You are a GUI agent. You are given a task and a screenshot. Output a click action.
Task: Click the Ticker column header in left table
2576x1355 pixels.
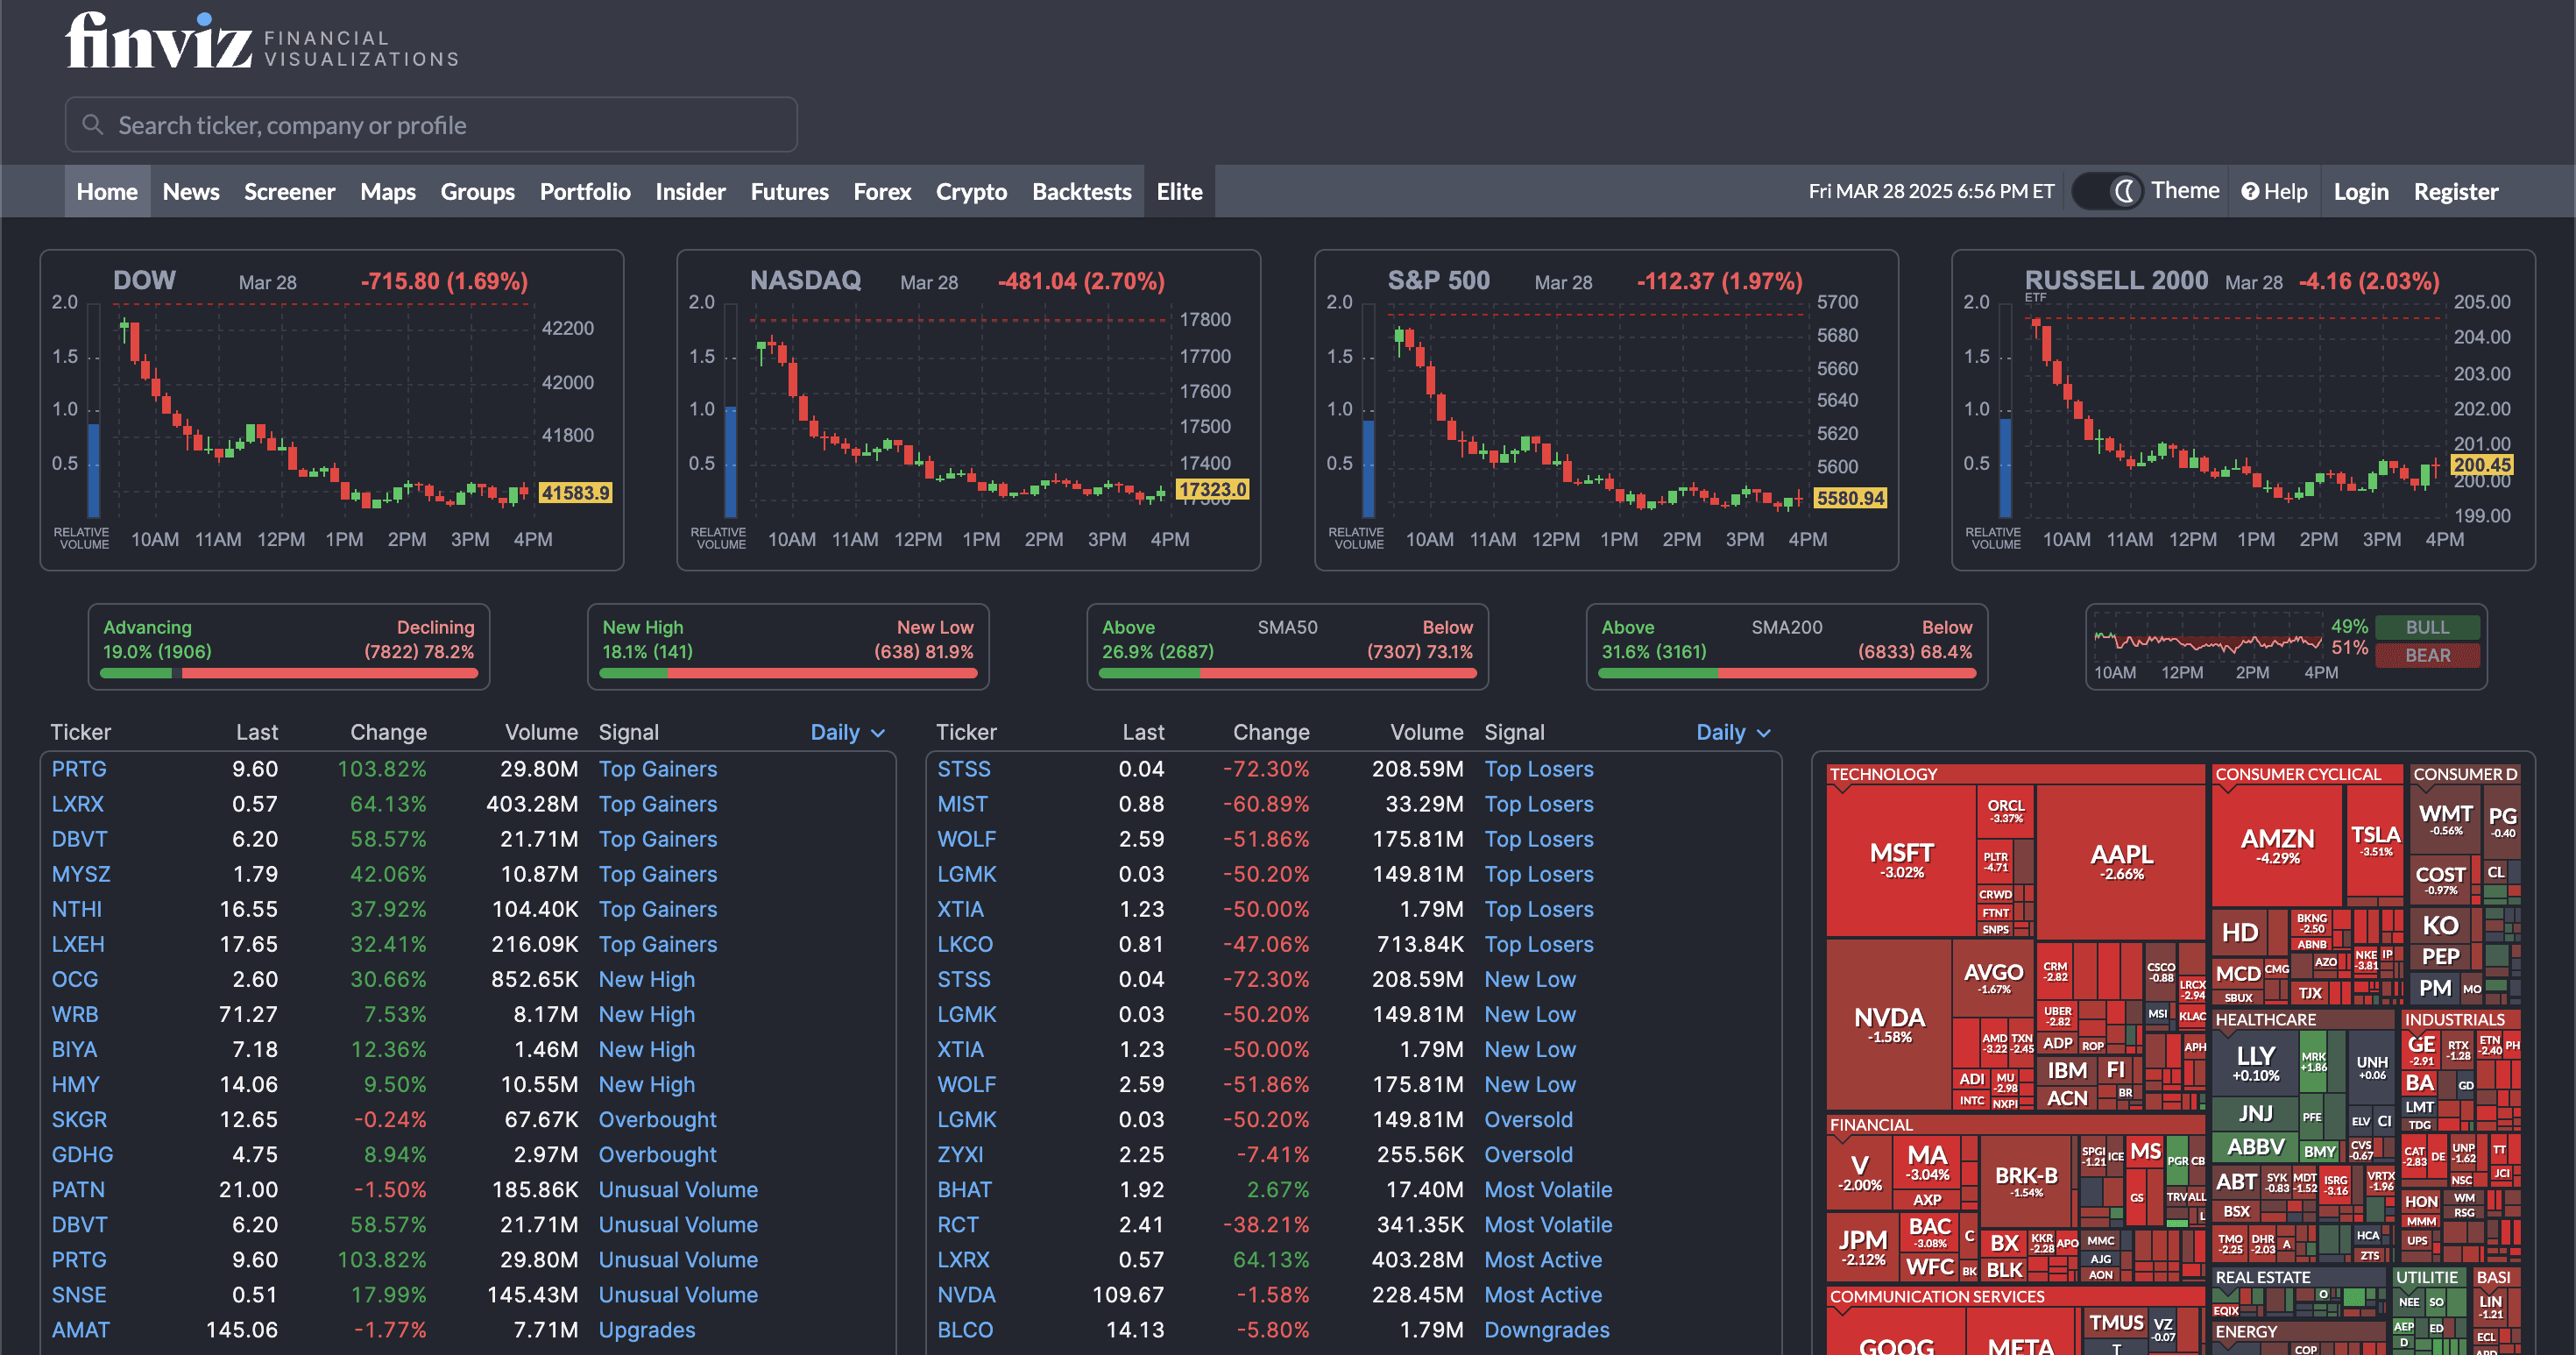80,732
